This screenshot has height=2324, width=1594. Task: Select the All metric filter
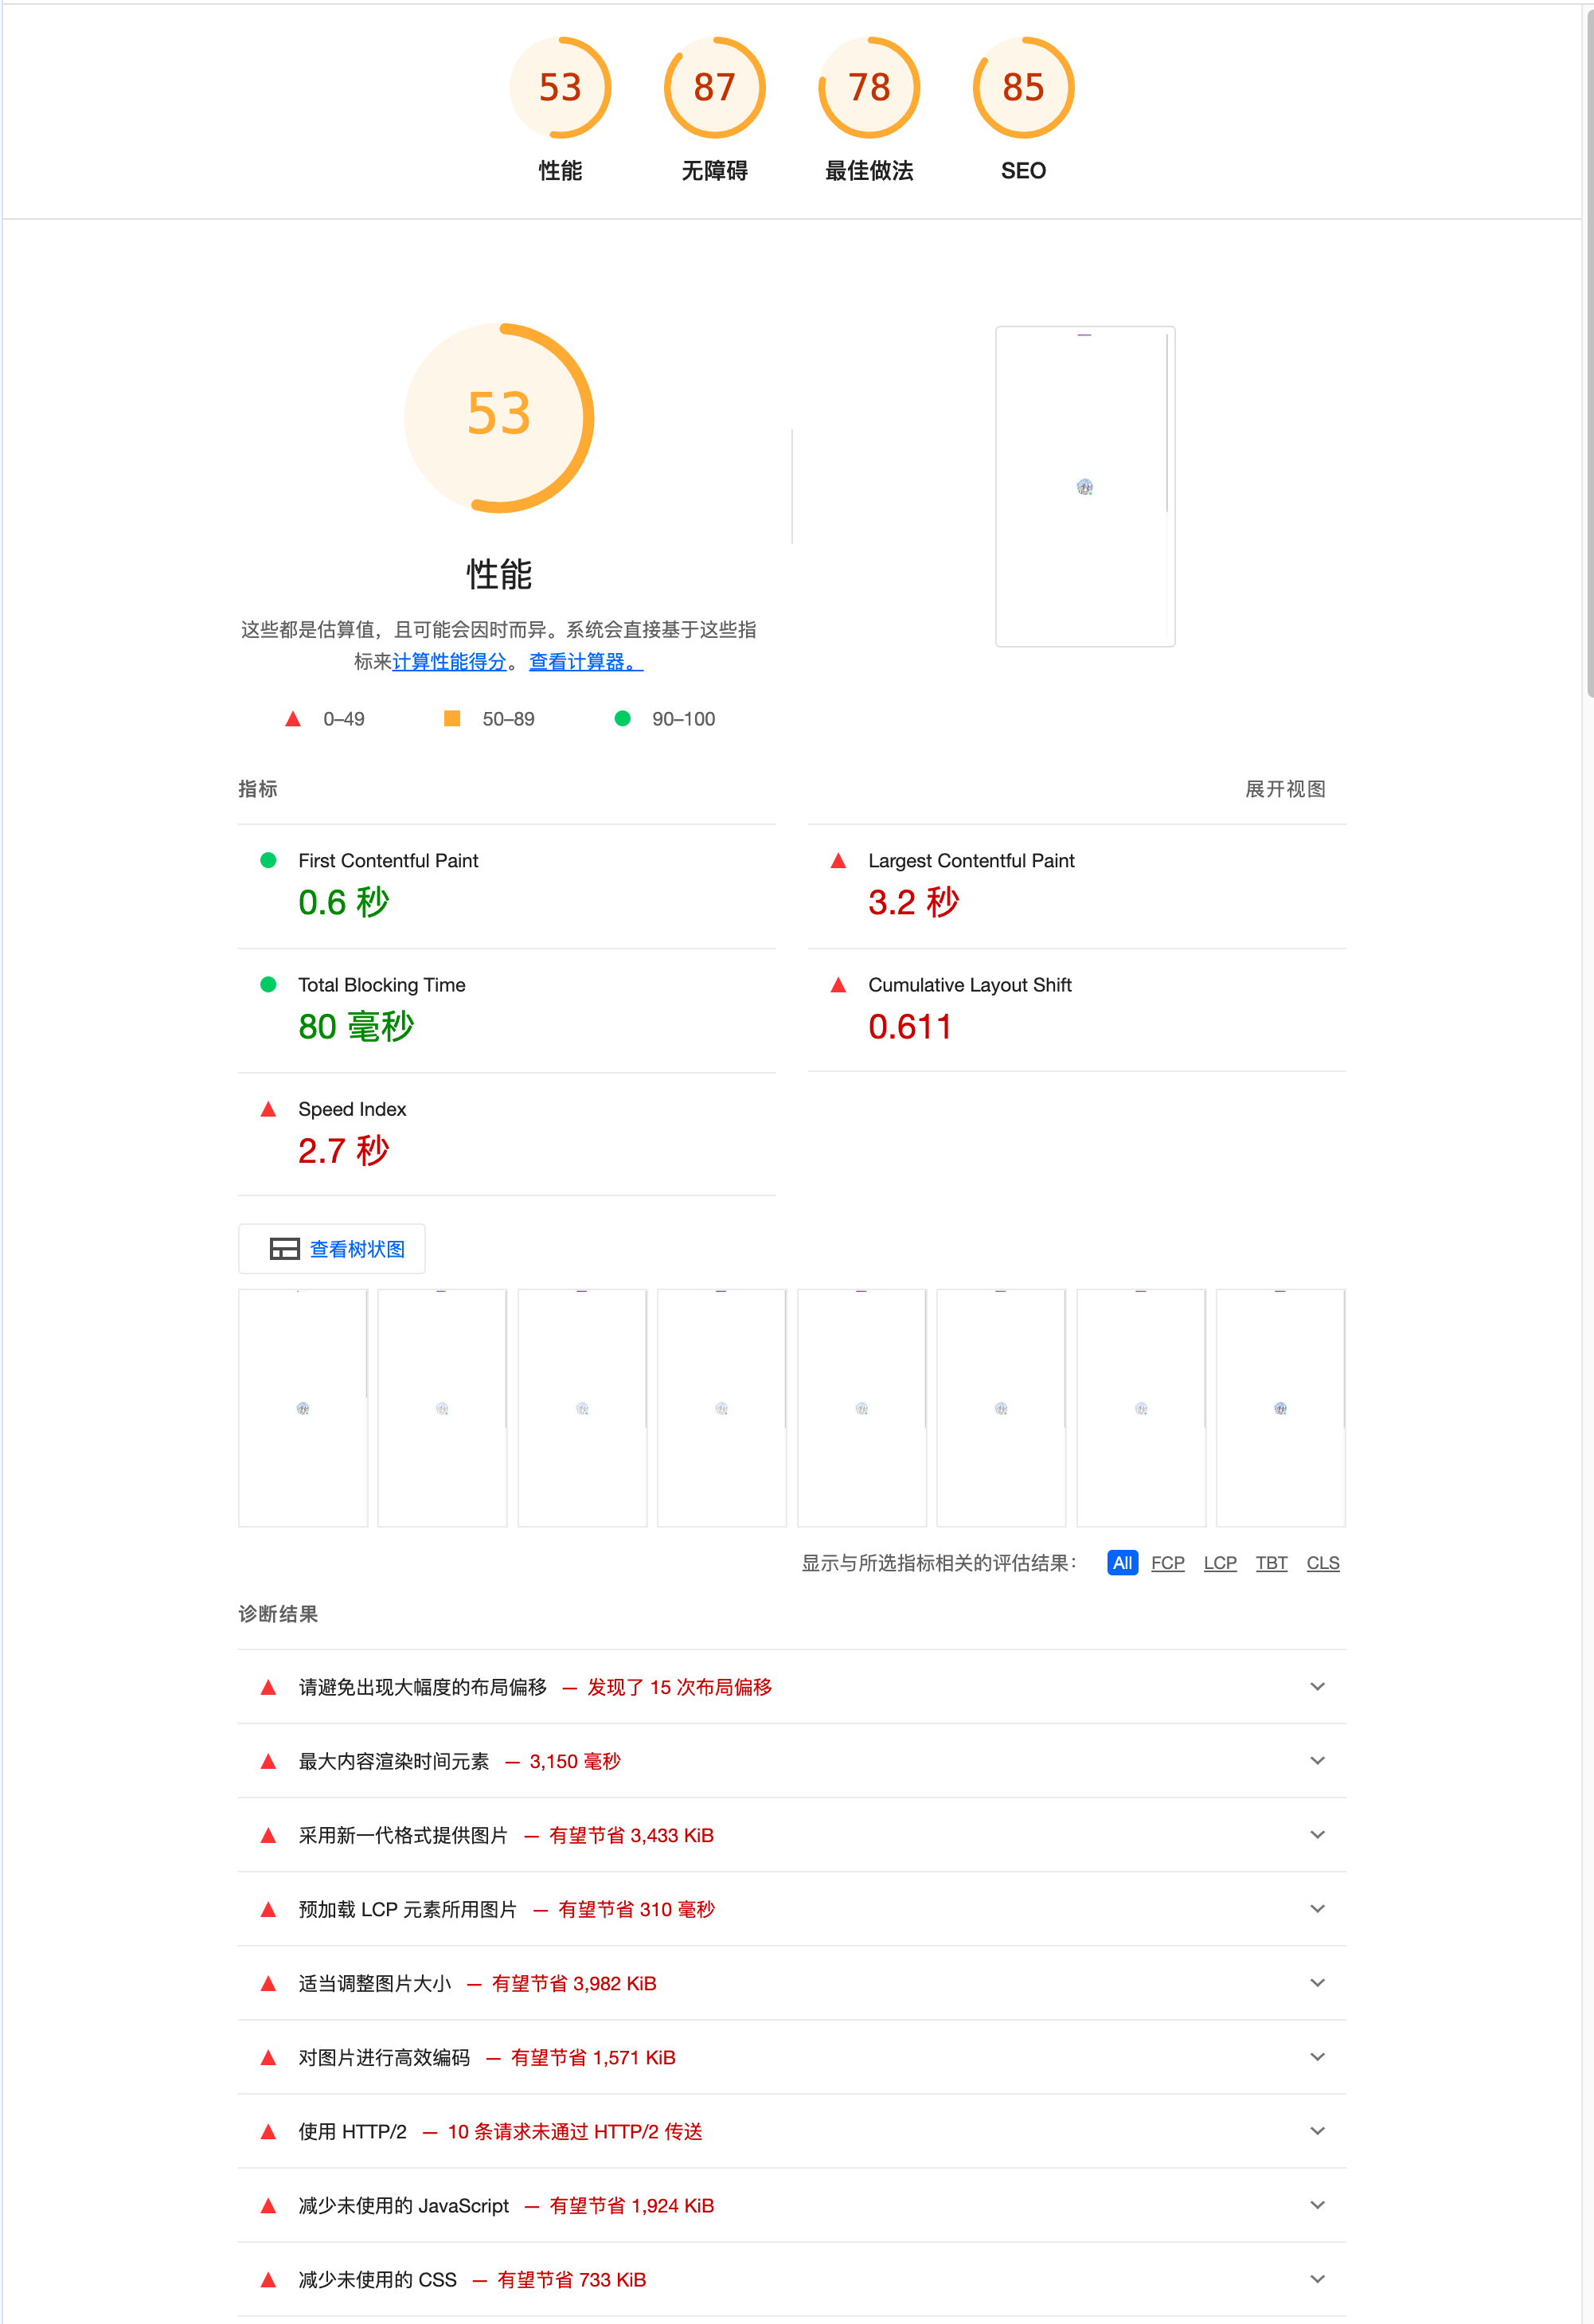coord(1122,1563)
